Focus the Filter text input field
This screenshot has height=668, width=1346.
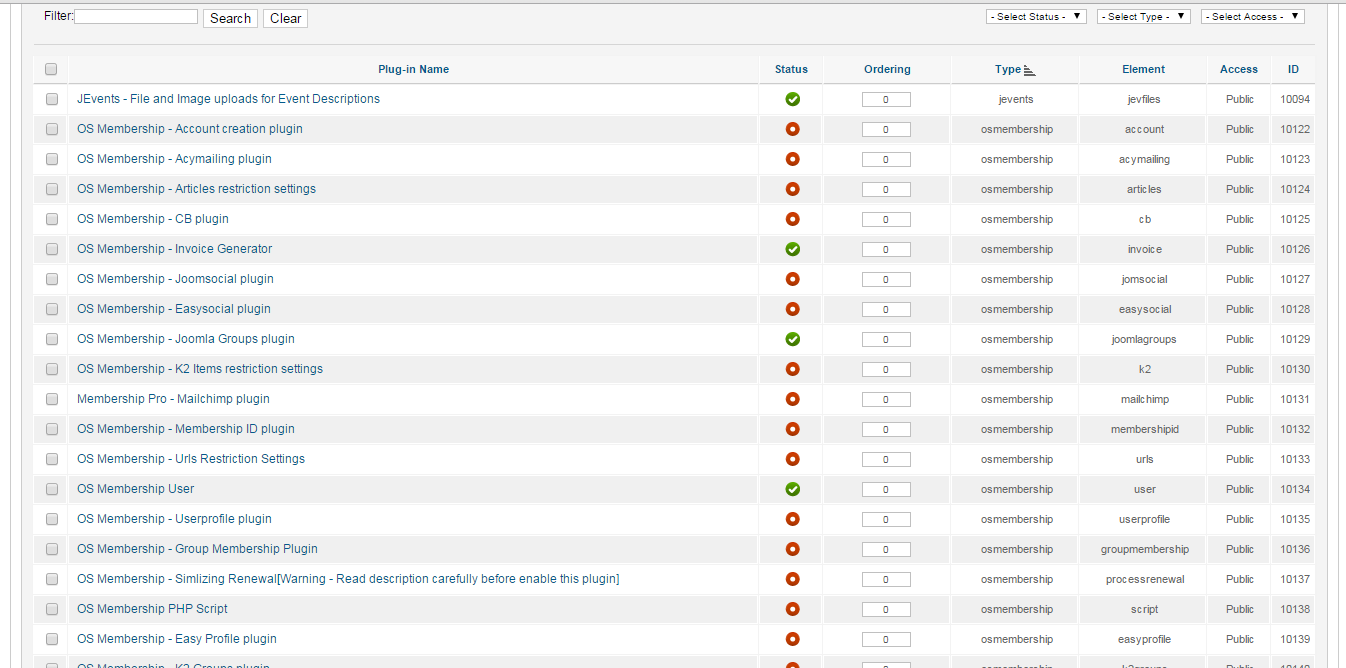(136, 17)
